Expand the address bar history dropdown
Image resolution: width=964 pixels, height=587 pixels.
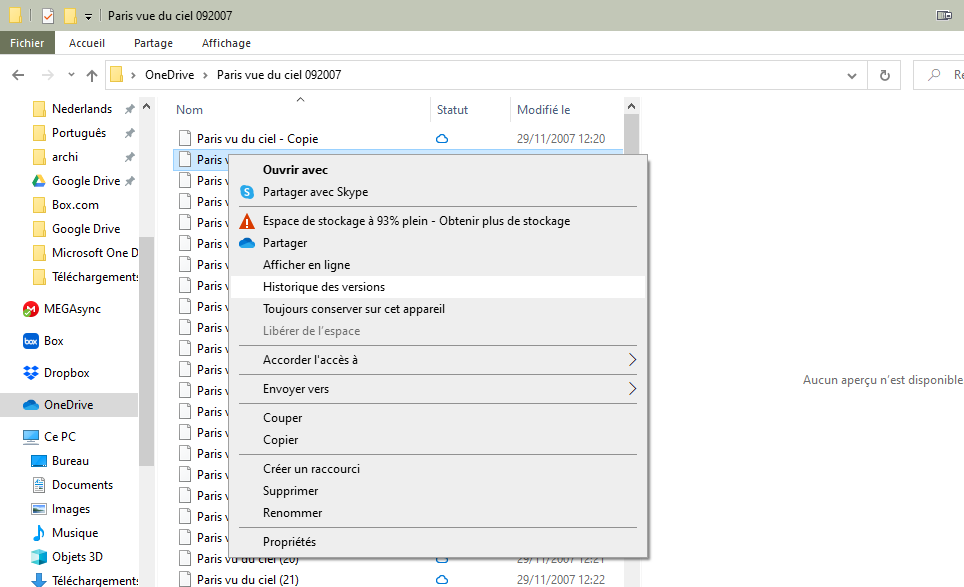[x=851, y=76]
